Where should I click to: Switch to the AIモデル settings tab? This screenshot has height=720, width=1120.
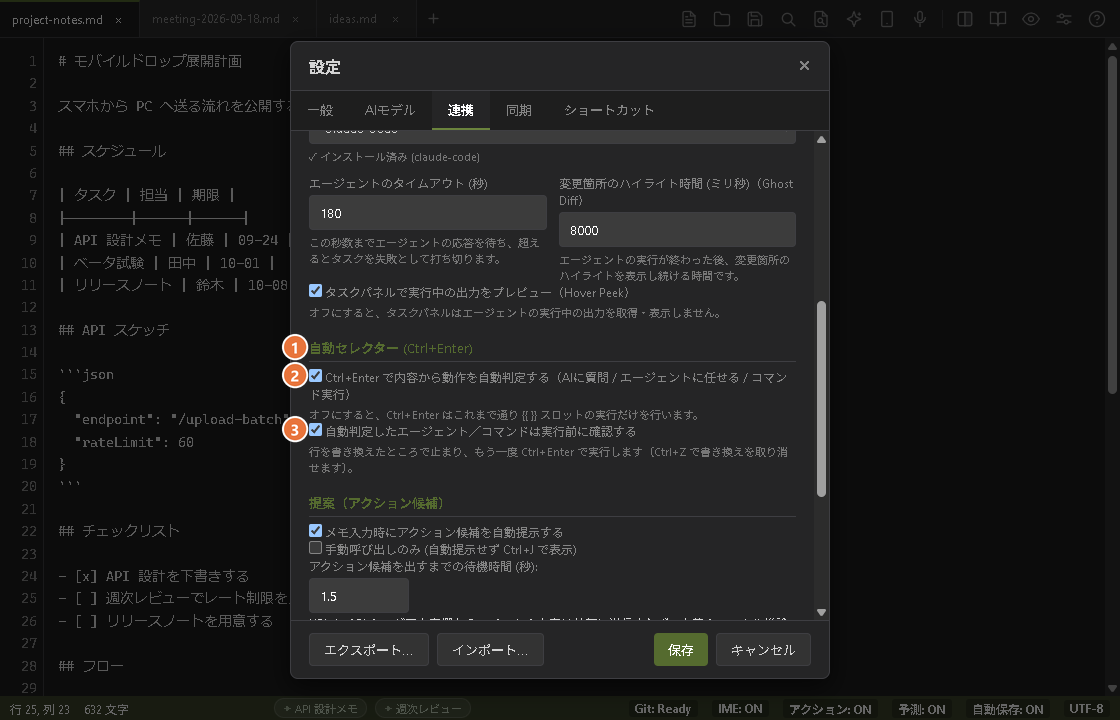(389, 110)
